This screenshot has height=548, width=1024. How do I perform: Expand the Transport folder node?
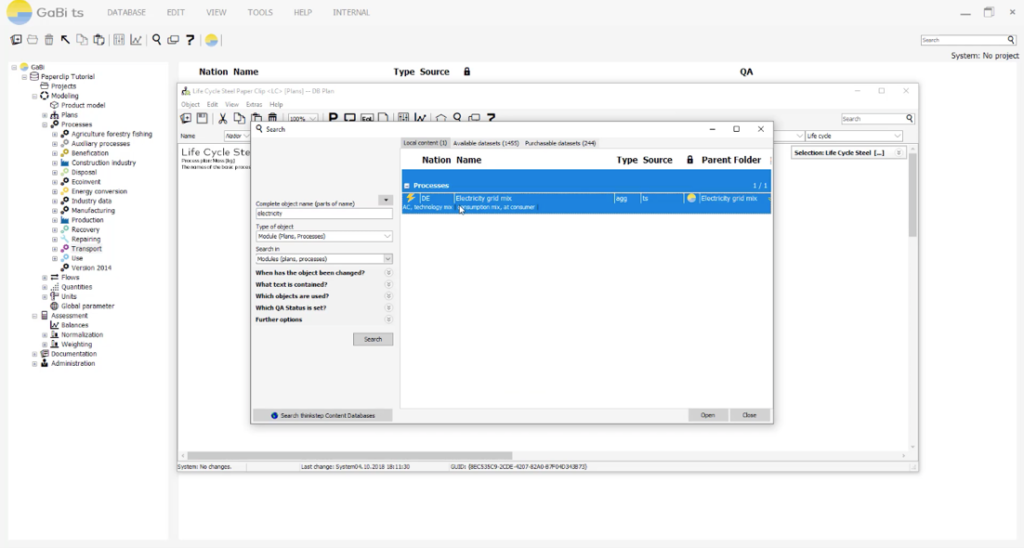click(55, 249)
